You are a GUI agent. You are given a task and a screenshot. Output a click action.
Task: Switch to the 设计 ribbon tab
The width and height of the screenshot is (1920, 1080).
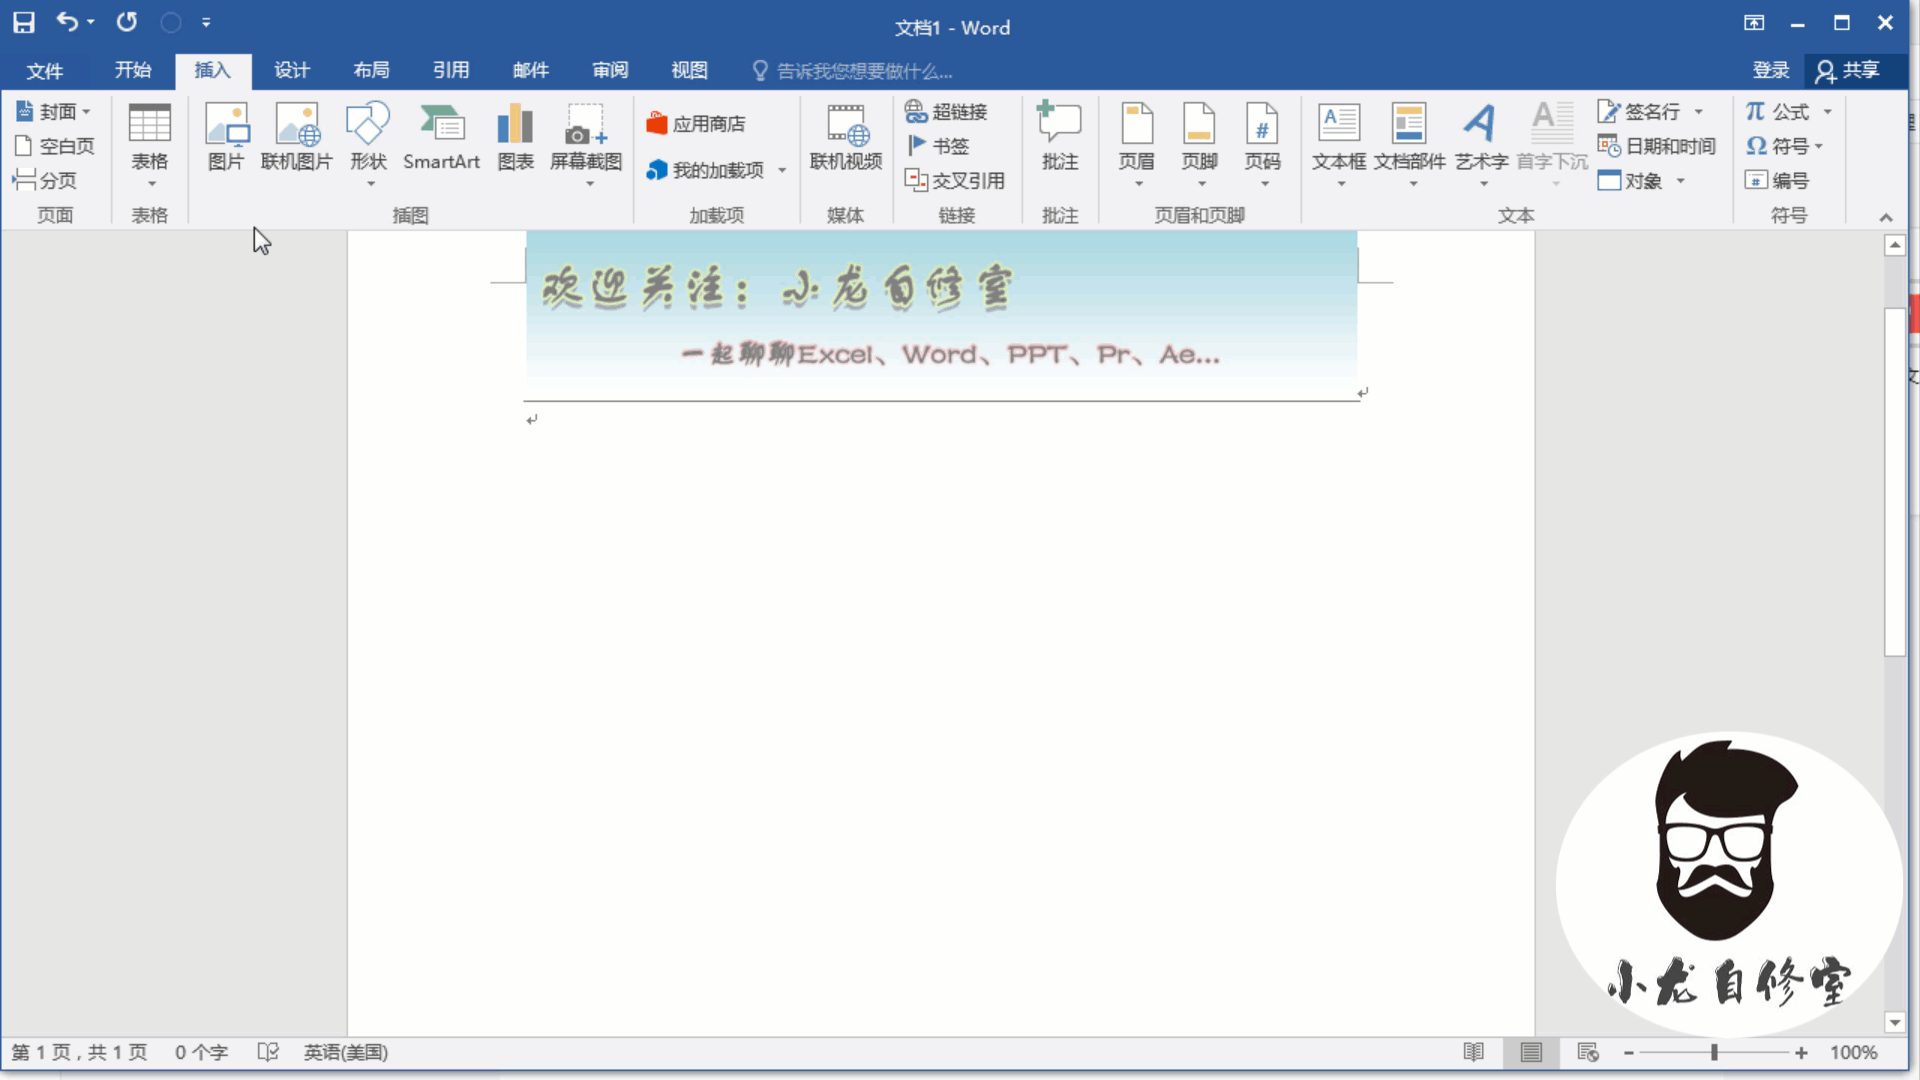point(292,70)
